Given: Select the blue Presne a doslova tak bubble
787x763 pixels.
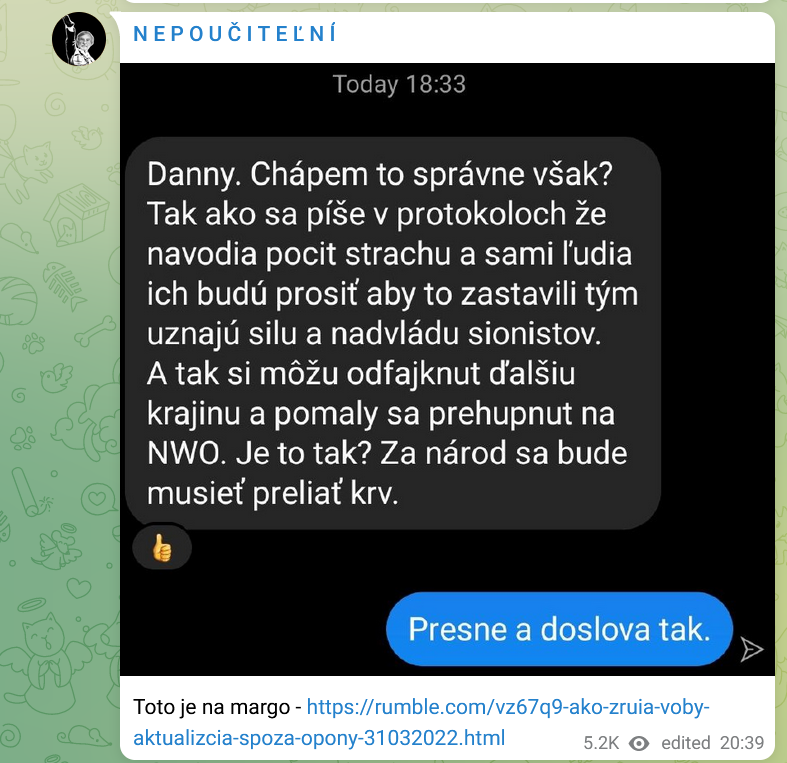Looking at the screenshot, I should pos(559,629).
